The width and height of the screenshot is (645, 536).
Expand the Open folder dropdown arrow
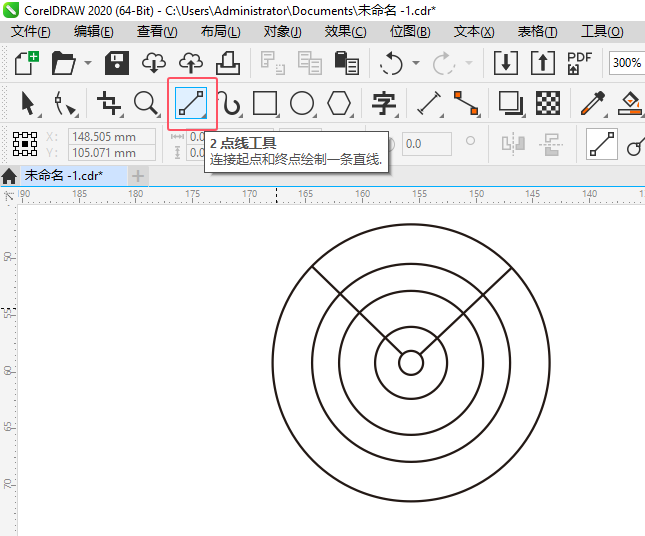88,63
